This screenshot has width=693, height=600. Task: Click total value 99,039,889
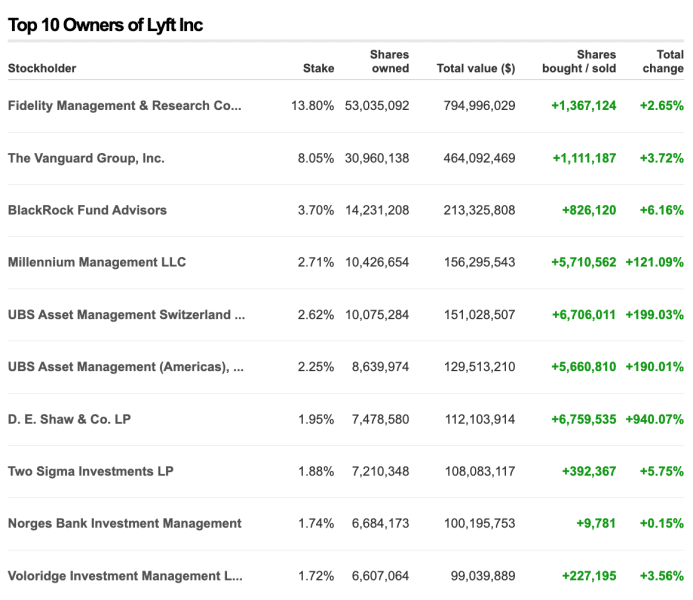(483, 576)
